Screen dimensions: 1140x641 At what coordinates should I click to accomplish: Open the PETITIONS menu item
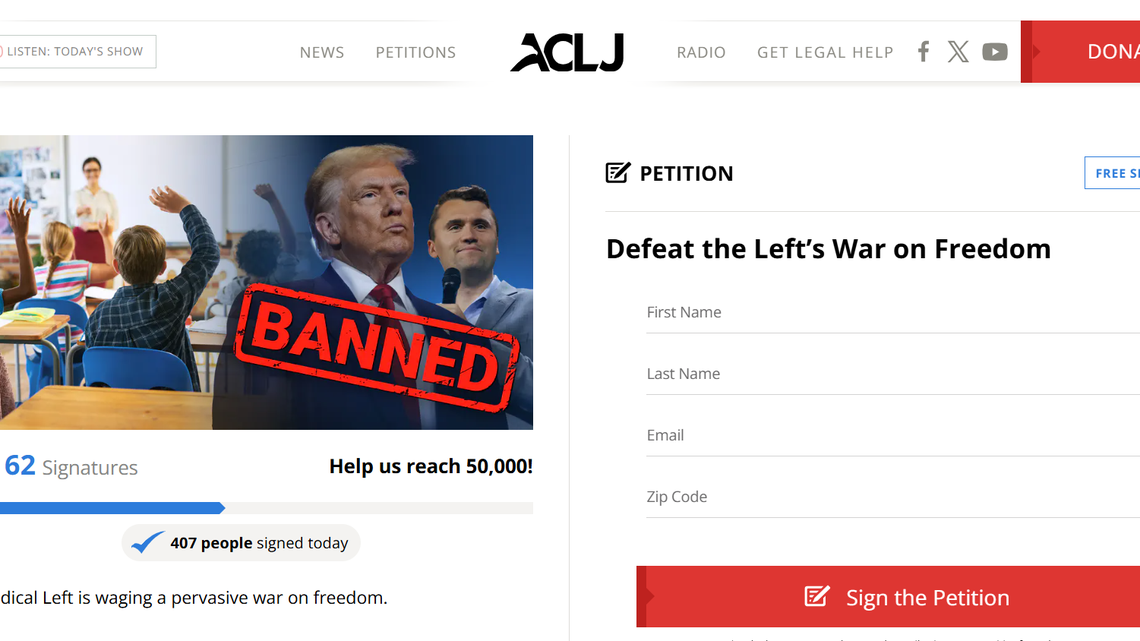pyautogui.click(x=415, y=52)
